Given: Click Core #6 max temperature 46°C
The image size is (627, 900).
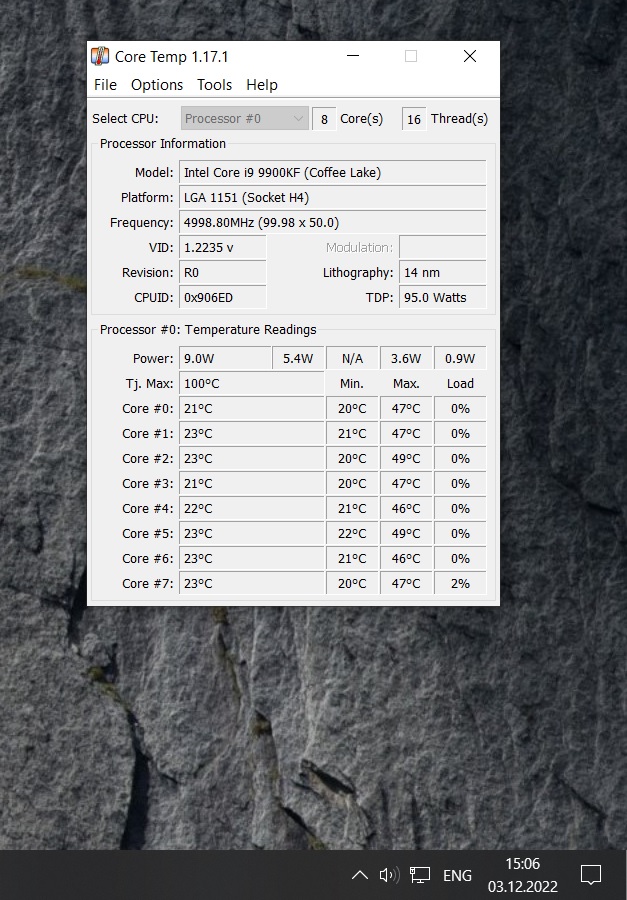Looking at the screenshot, I should tap(406, 558).
